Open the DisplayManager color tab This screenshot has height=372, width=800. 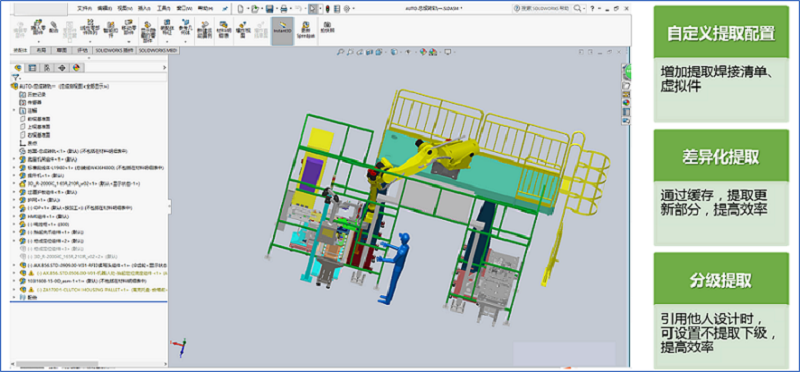tap(77, 67)
